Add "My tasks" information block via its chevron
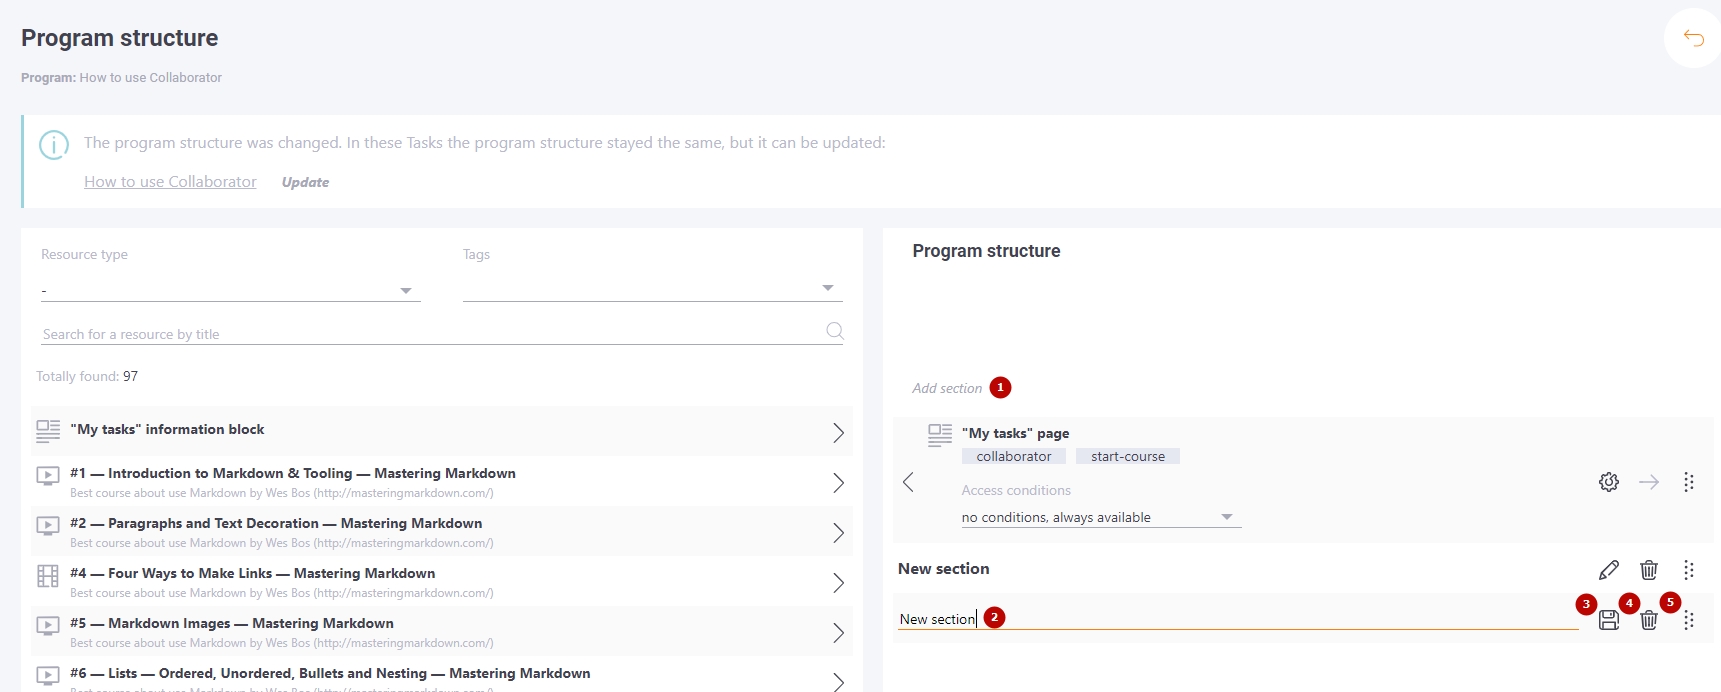1721x692 pixels. click(x=838, y=432)
